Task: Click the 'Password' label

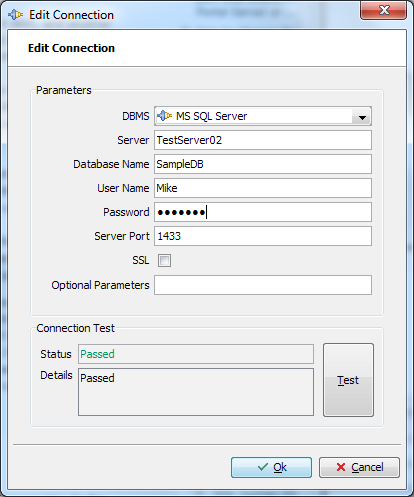Action: pyautogui.click(x=126, y=212)
